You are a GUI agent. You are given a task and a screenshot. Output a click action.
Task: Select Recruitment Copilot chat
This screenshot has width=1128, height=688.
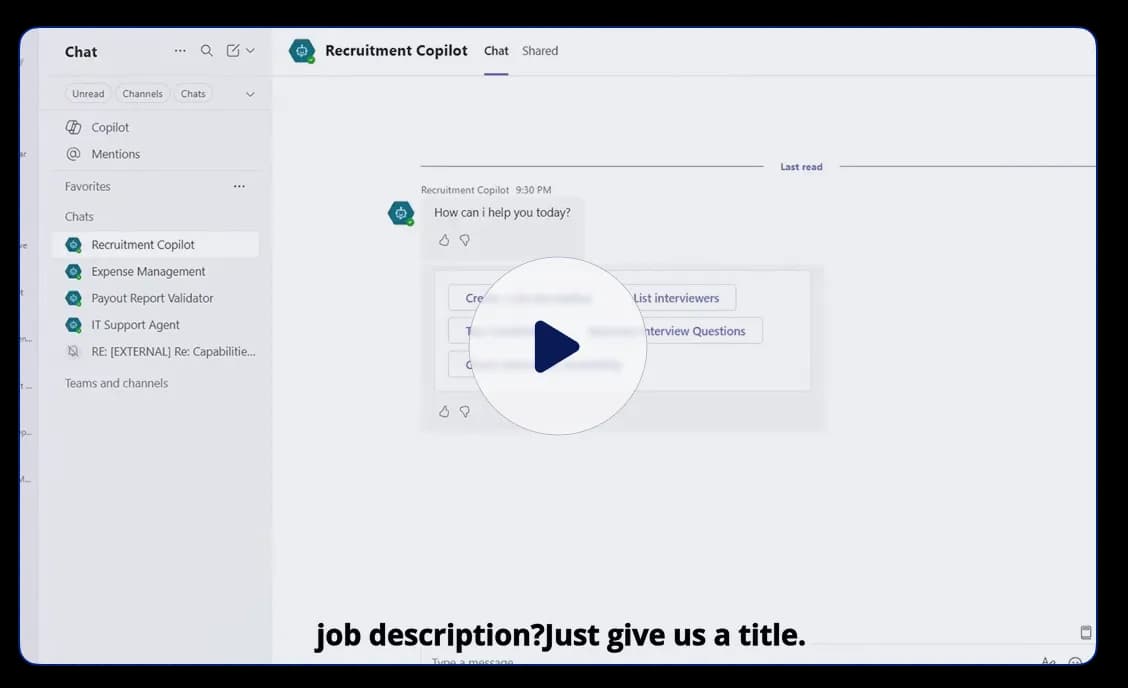[155, 245]
